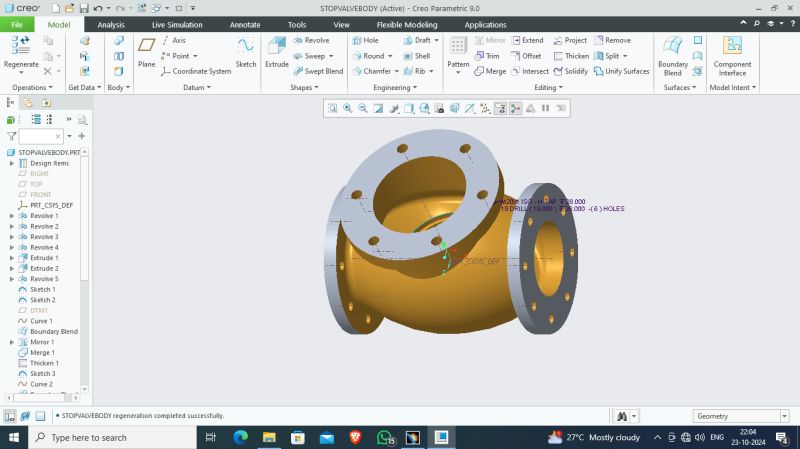
Task: Click the Project editing tool
Action: pos(570,40)
